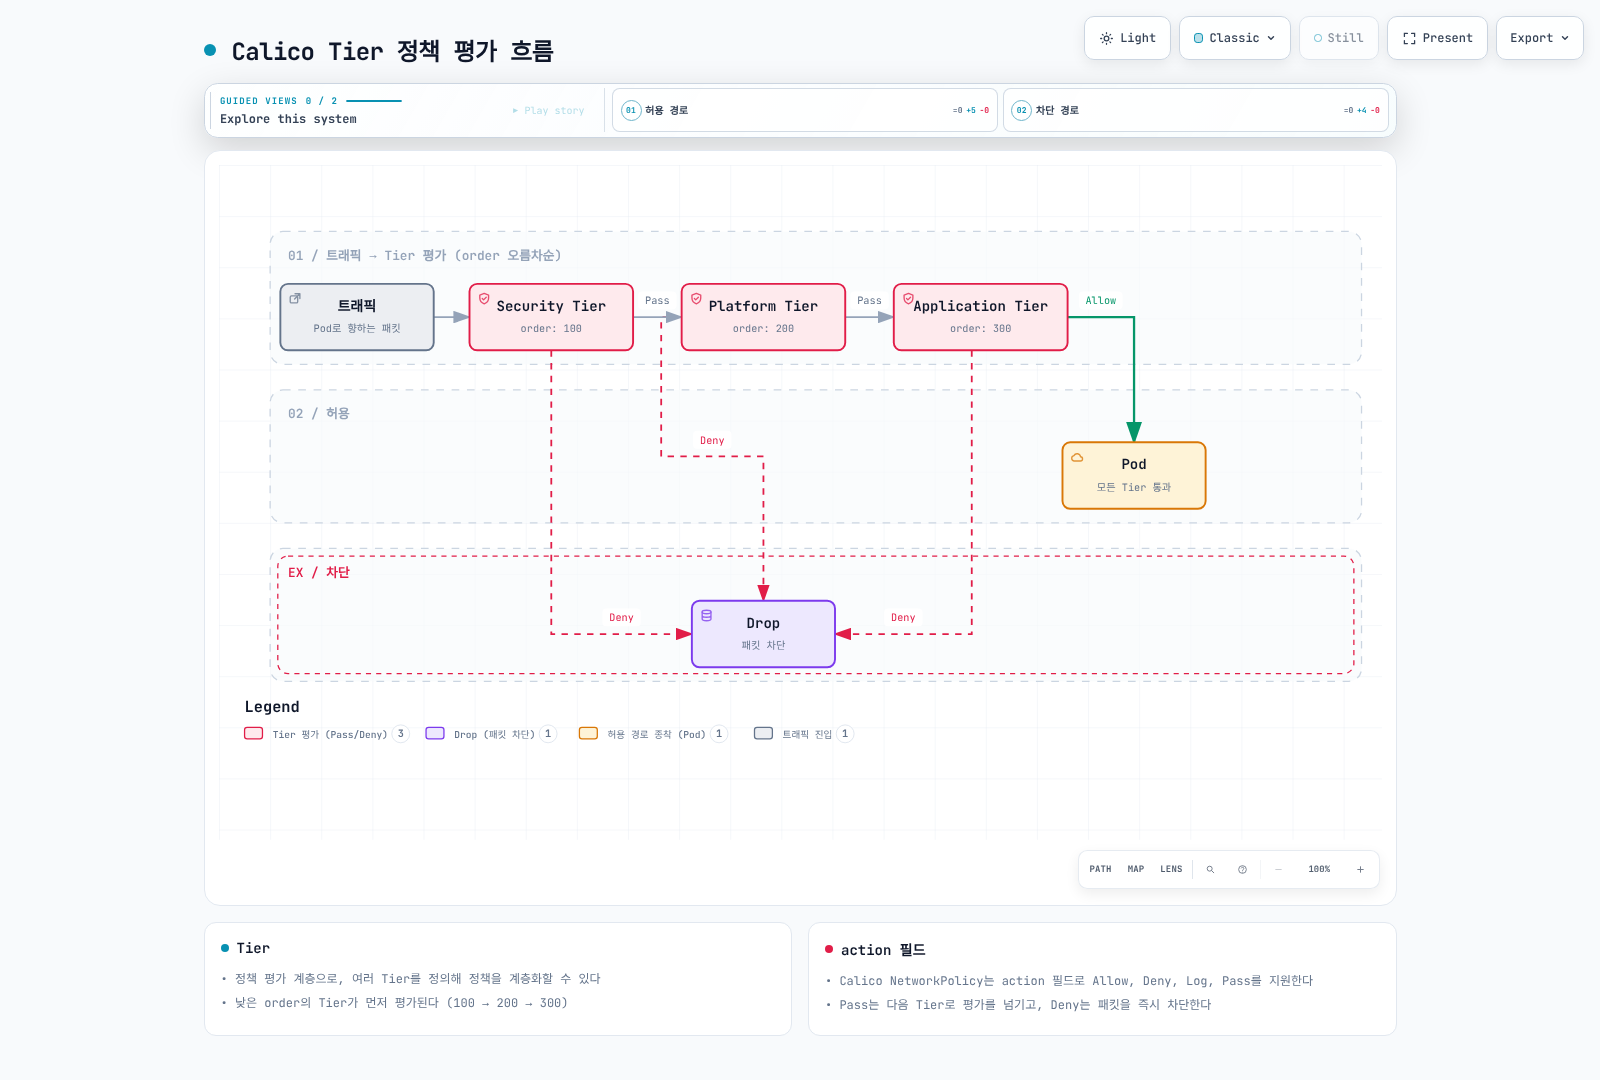Click the 02 / 허용 group label
Viewport: 1600px width, 1080px height.
[x=319, y=413]
